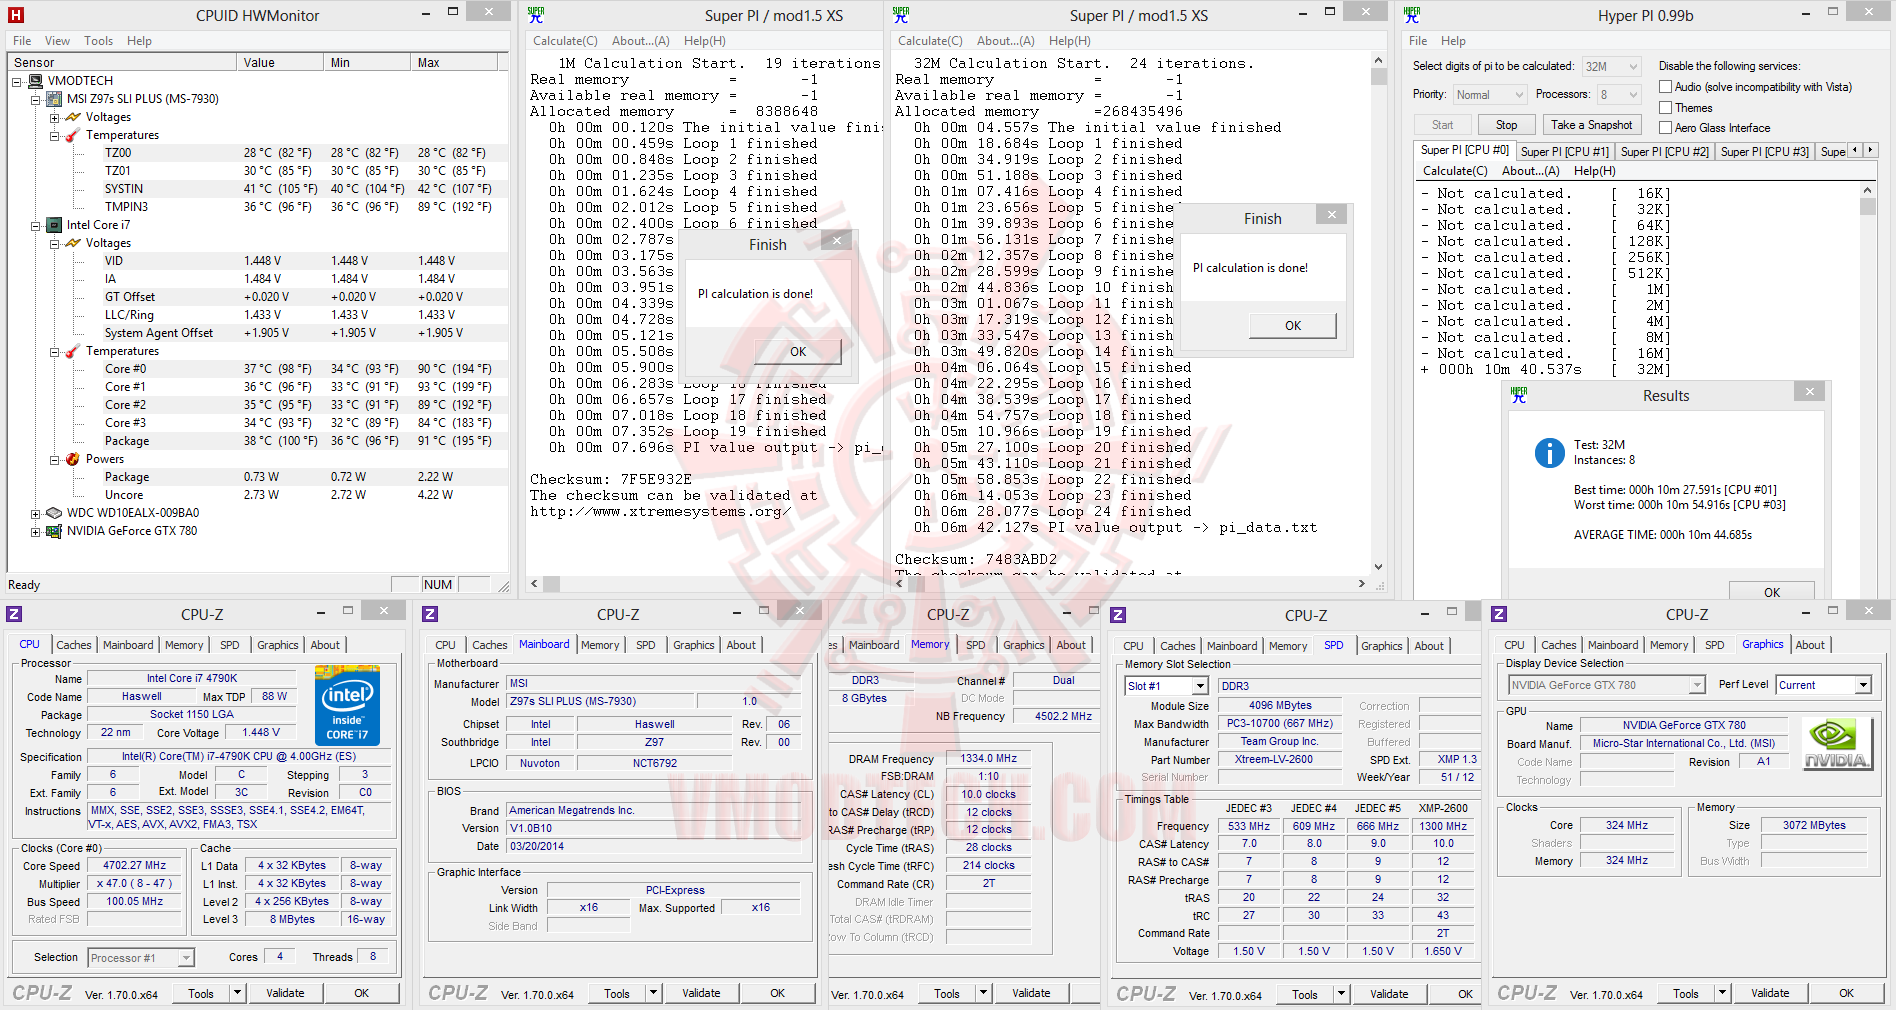Click OK in the 1M Finish dialog
This screenshot has height=1010, width=1896.
tap(798, 352)
